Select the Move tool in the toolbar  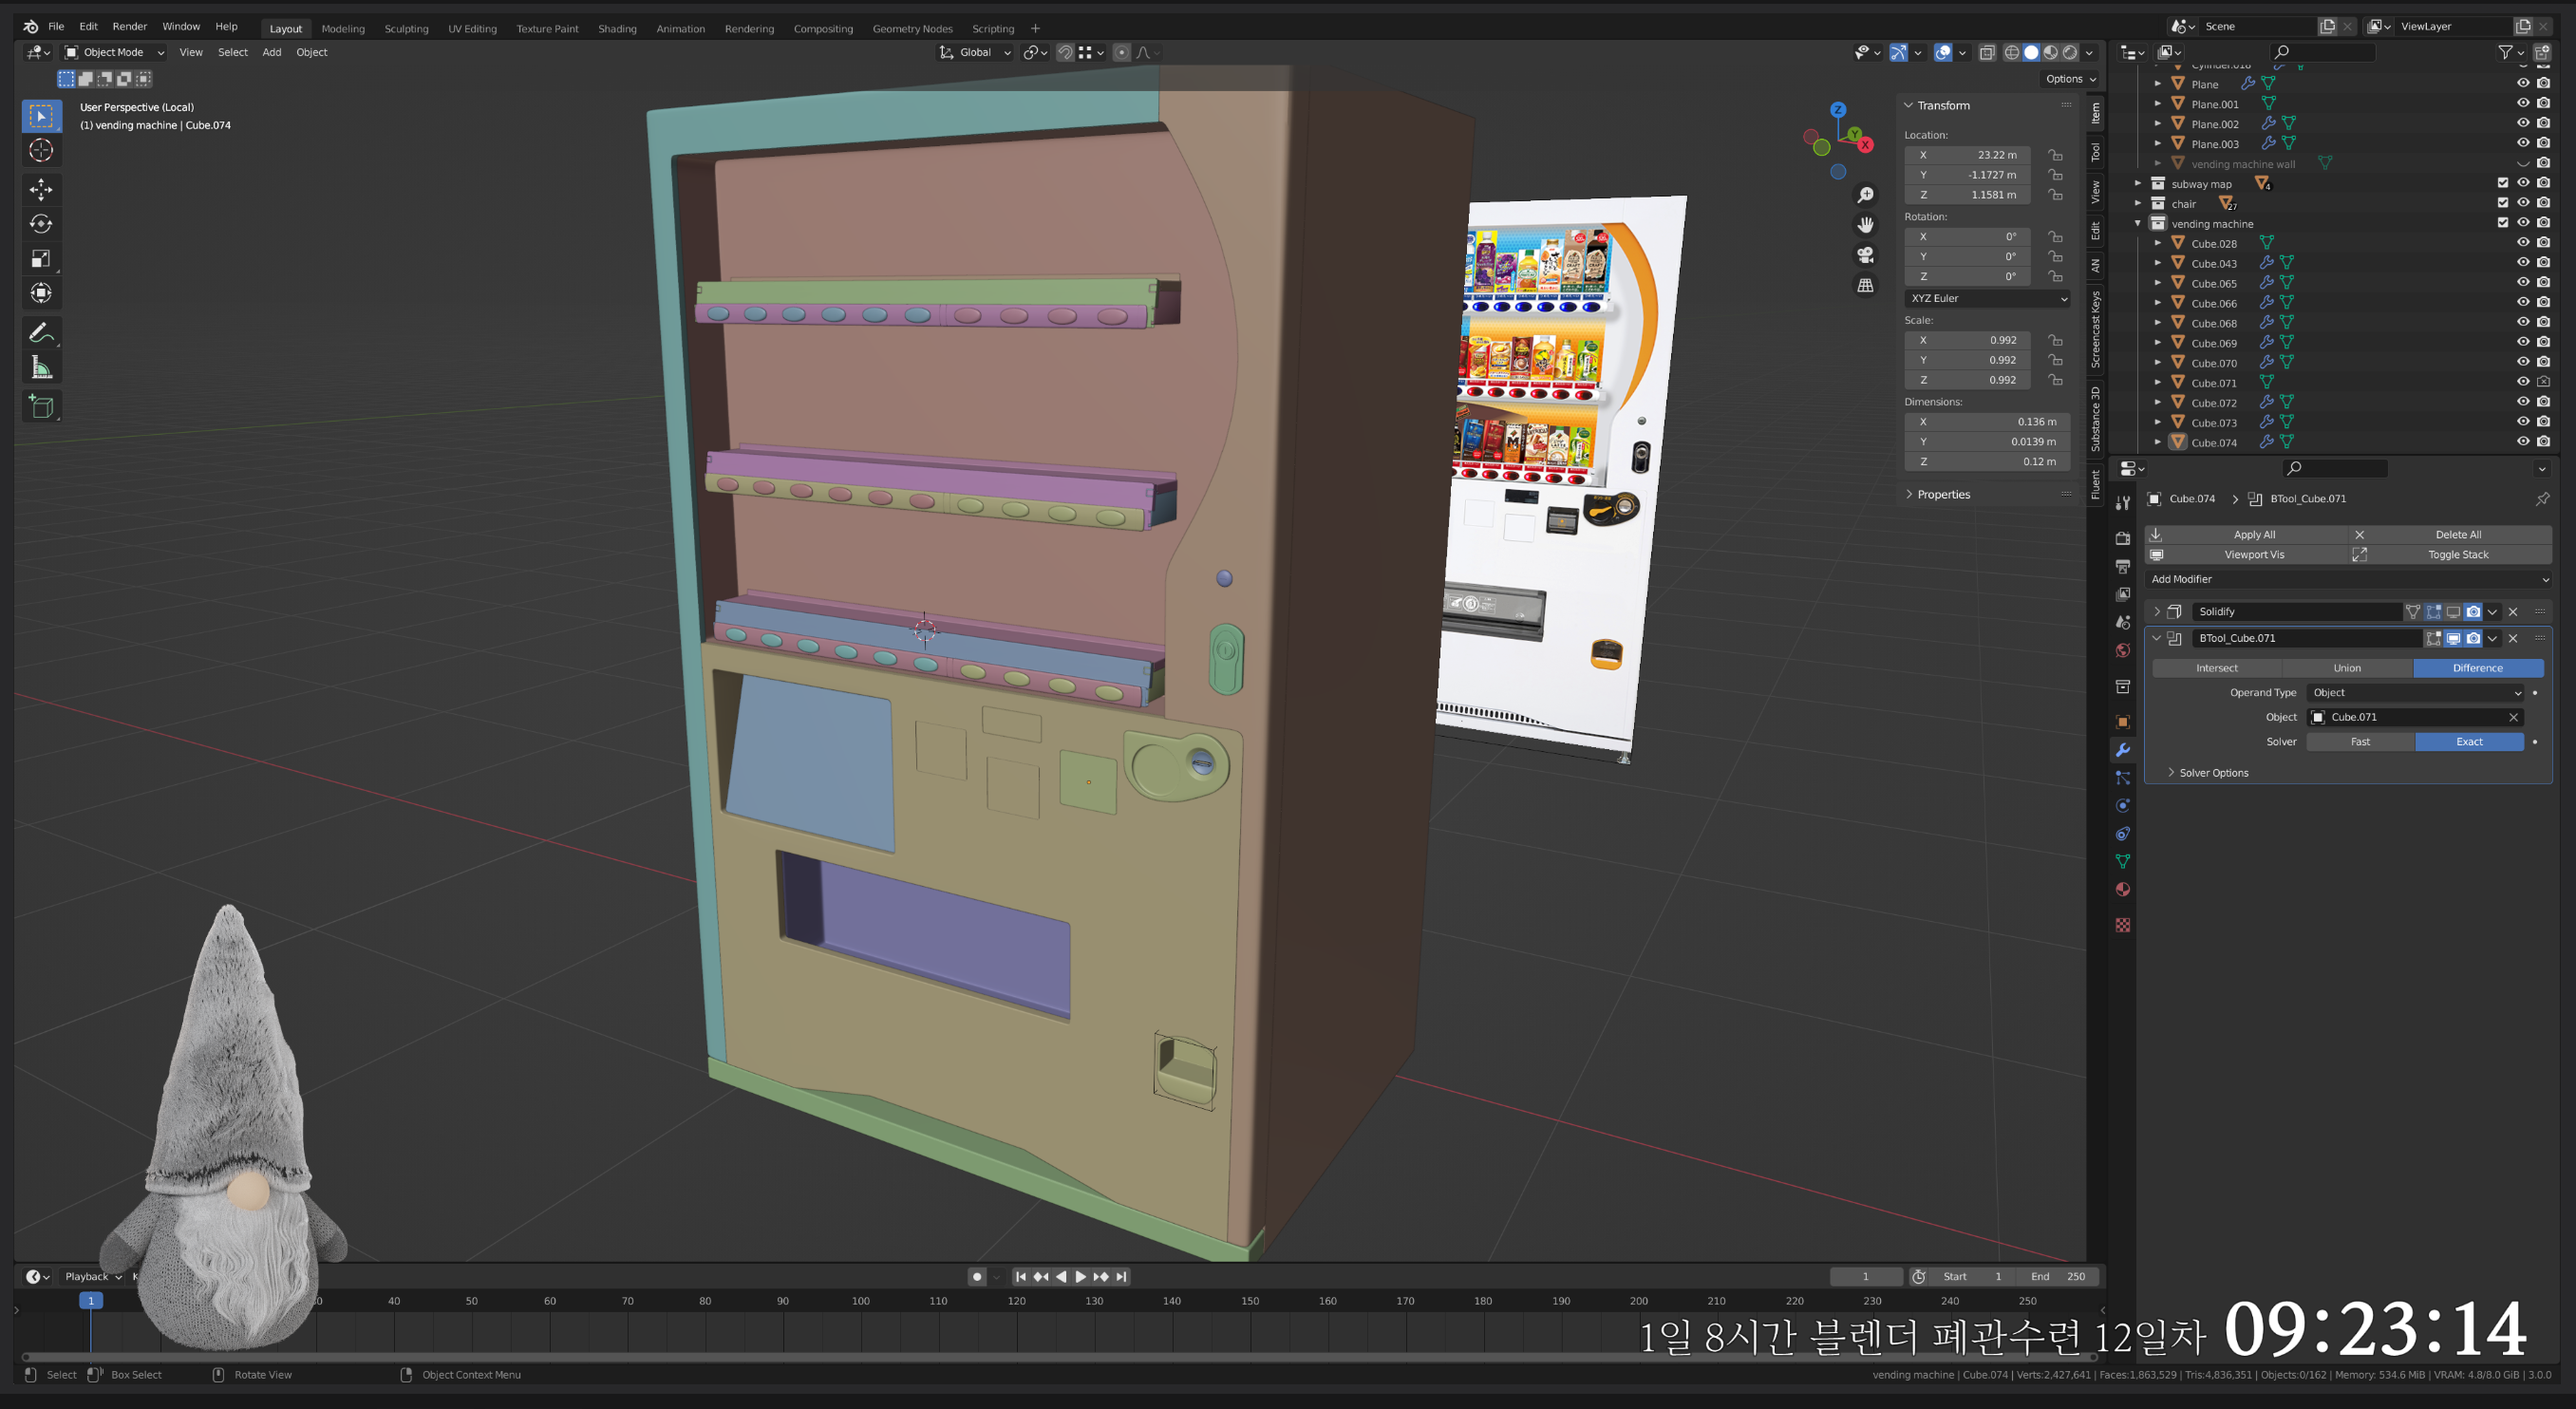[41, 189]
